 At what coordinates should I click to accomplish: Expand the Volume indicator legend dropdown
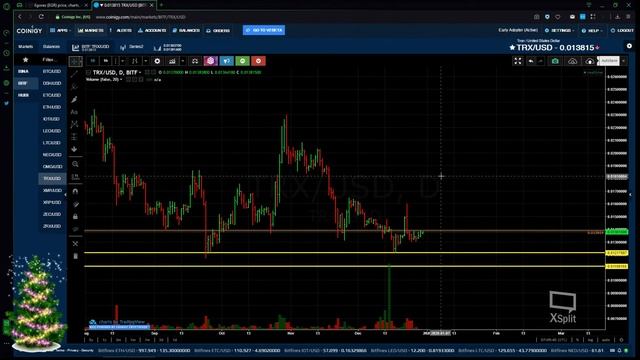click(121, 80)
